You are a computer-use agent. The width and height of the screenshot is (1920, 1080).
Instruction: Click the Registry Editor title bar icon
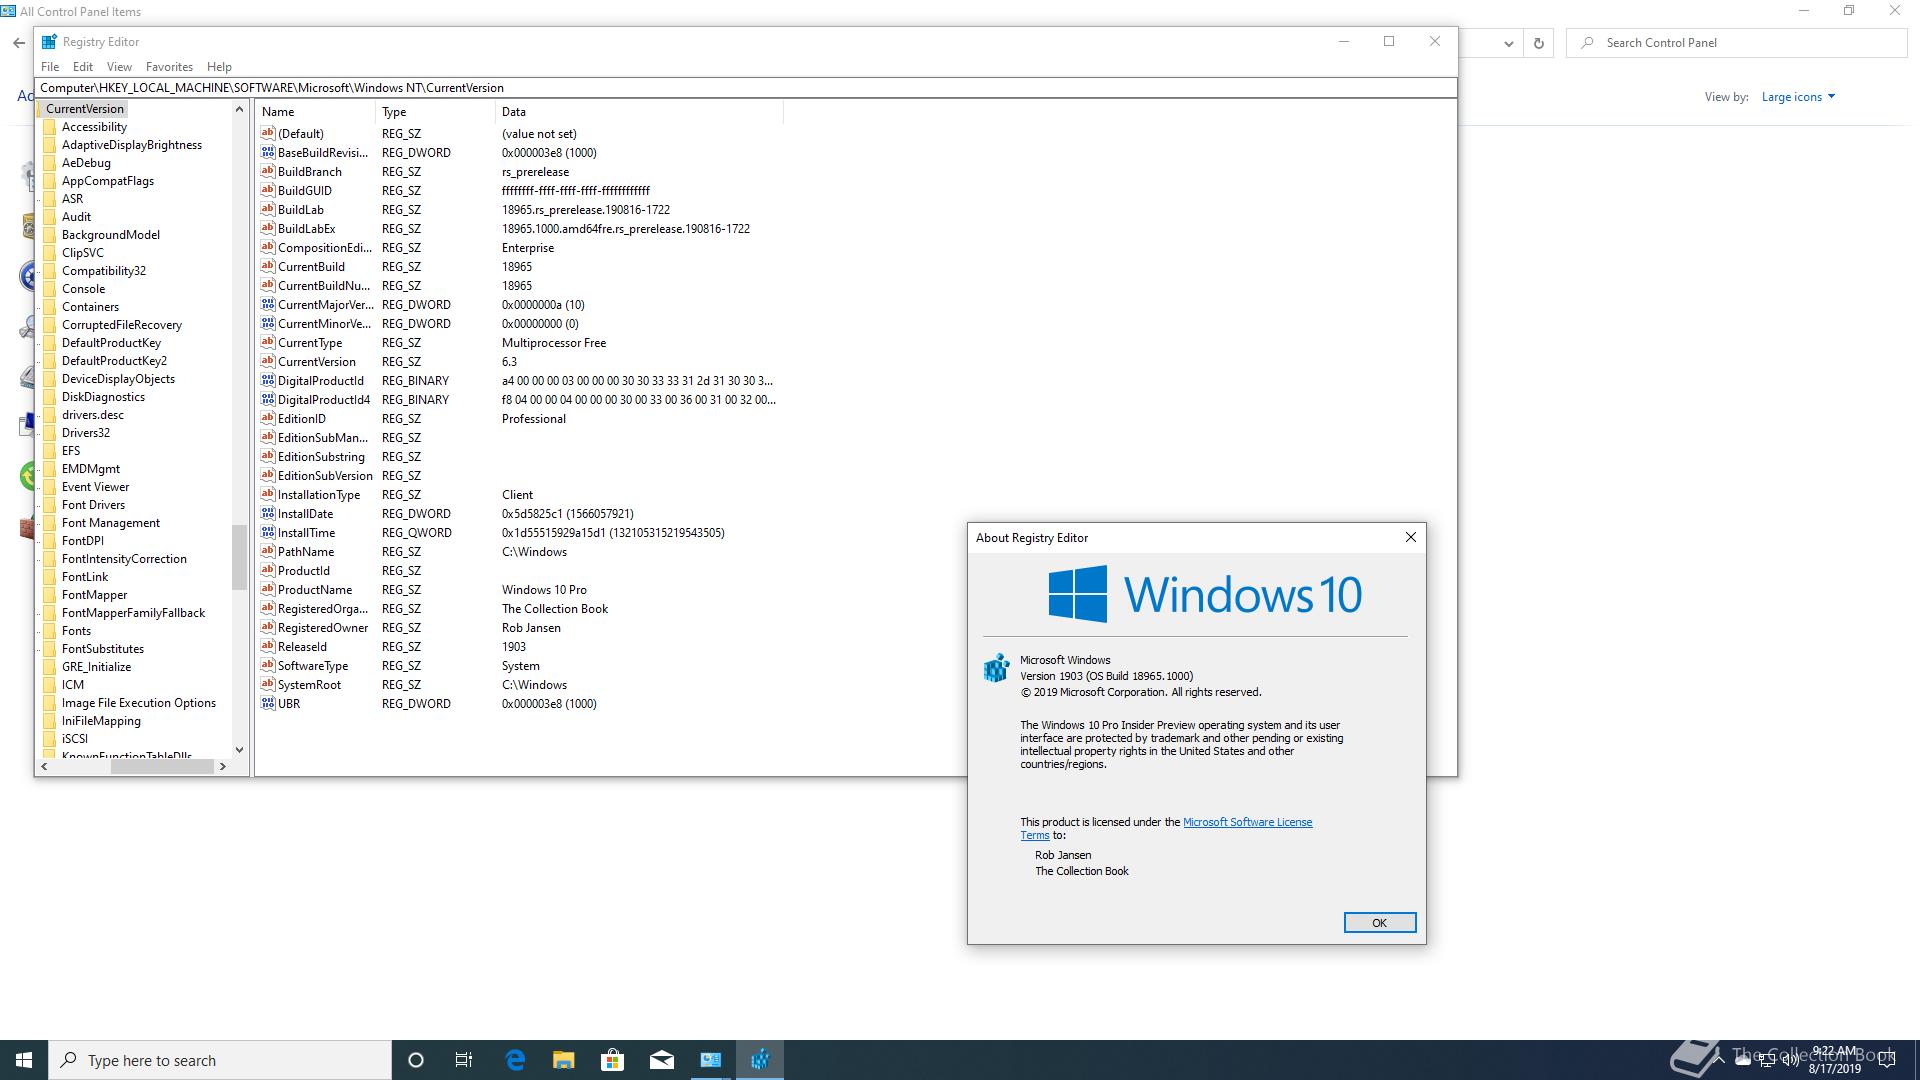(x=49, y=42)
